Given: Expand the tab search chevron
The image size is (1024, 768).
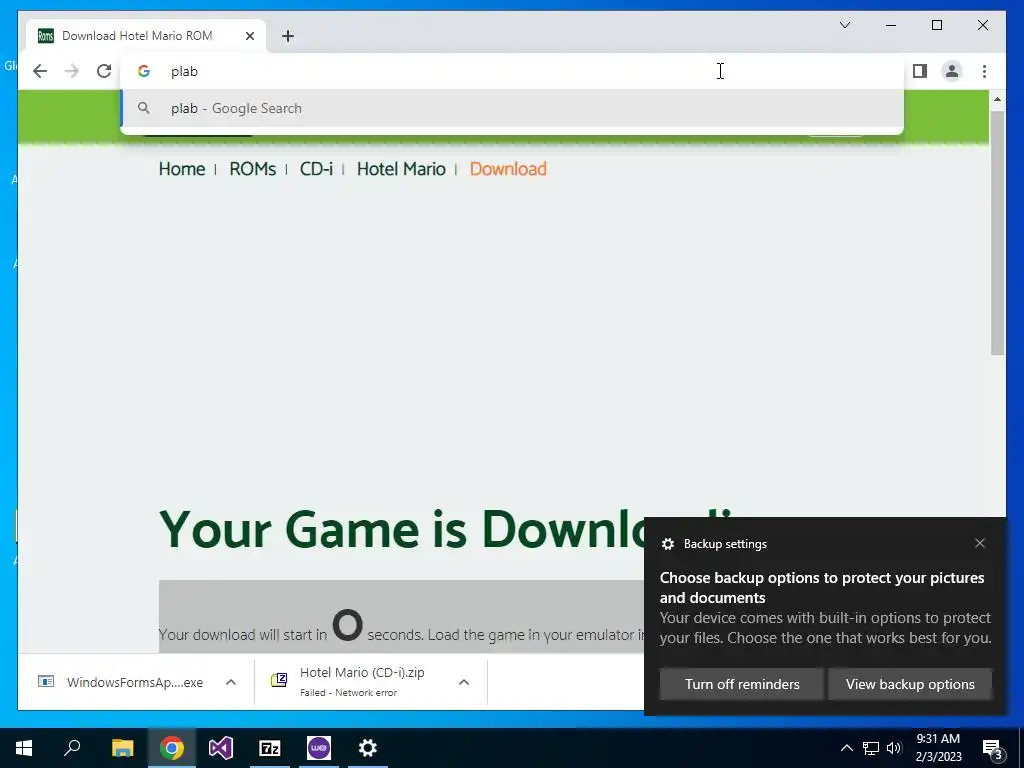Looking at the screenshot, I should (844, 25).
